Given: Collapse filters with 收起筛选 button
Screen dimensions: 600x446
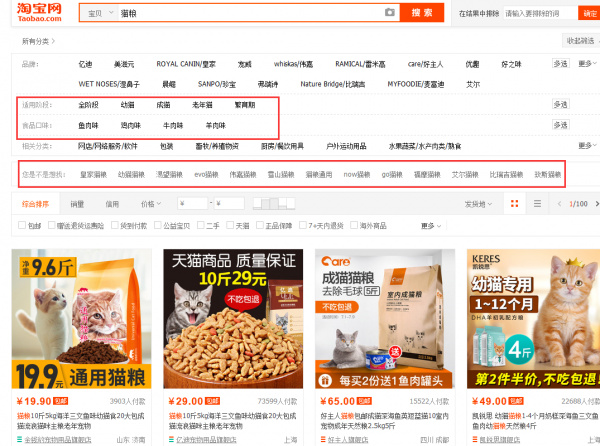Looking at the screenshot, I should (x=581, y=41).
